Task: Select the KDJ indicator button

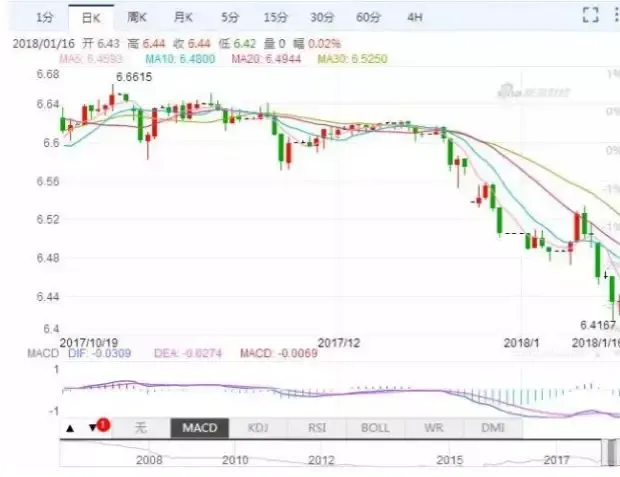Action: (x=258, y=428)
